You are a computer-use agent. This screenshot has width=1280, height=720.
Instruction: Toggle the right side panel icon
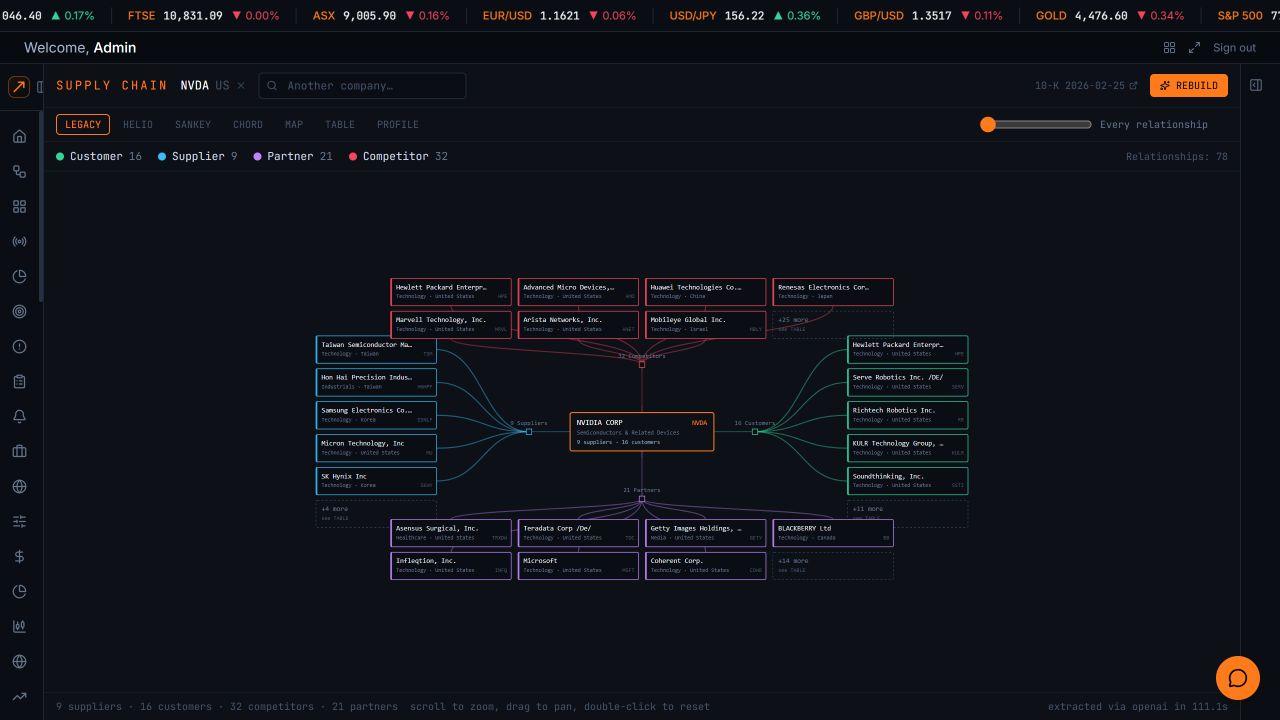tap(1256, 85)
